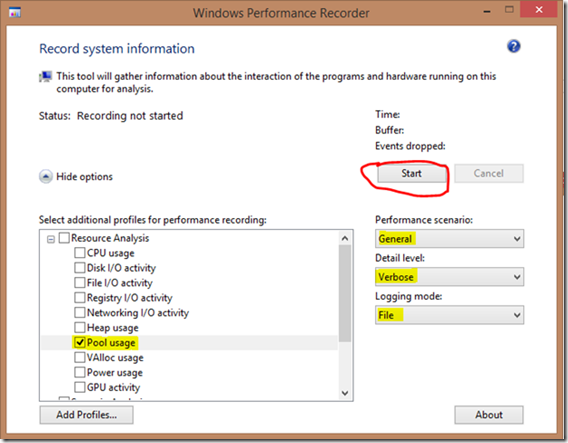
Task: Expand the Detail level Verbose dropdown
Action: click(x=449, y=277)
